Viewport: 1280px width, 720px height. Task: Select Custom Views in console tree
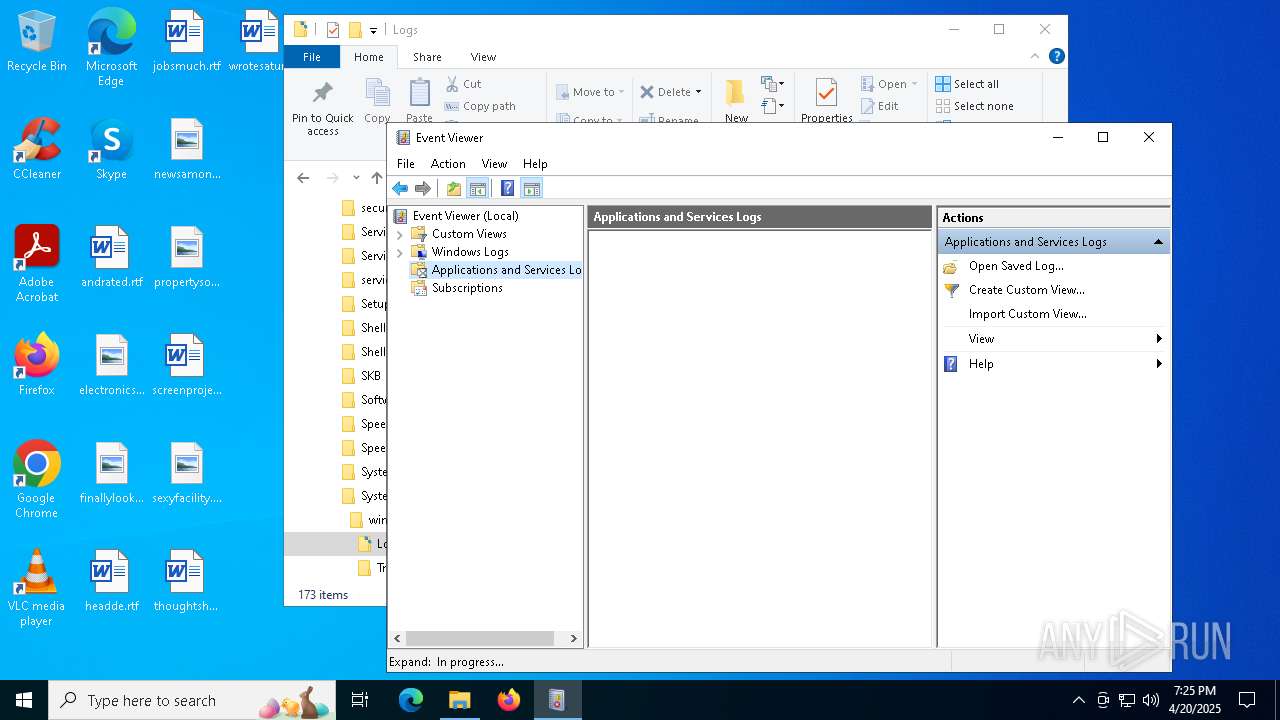click(x=469, y=233)
